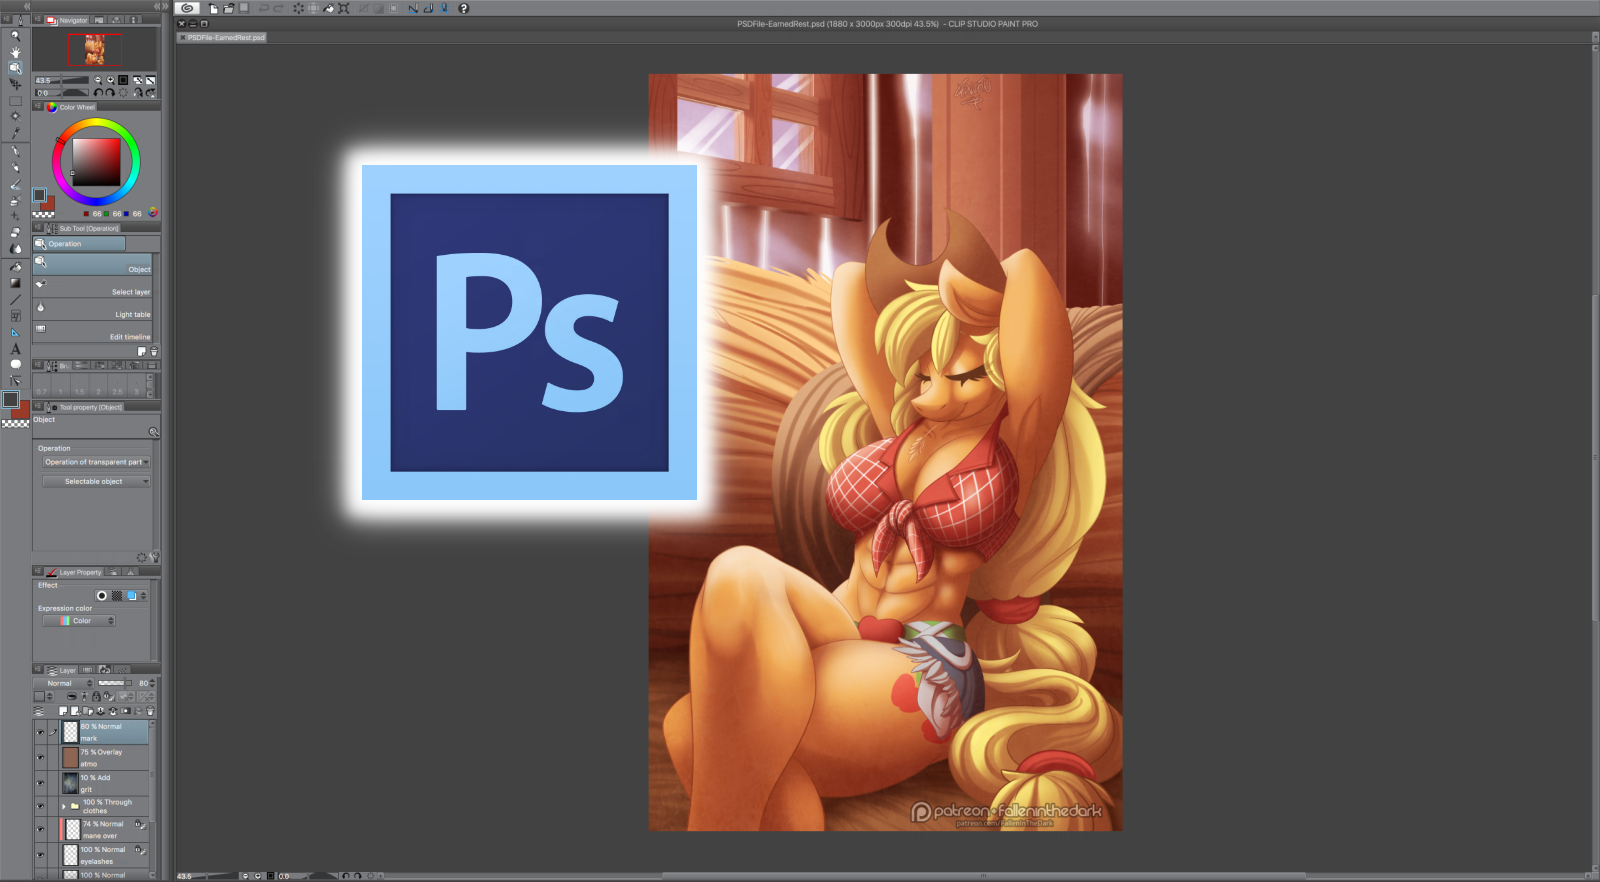The image size is (1600, 882).
Task: Select the Eyedropper tool
Action: [x=15, y=133]
